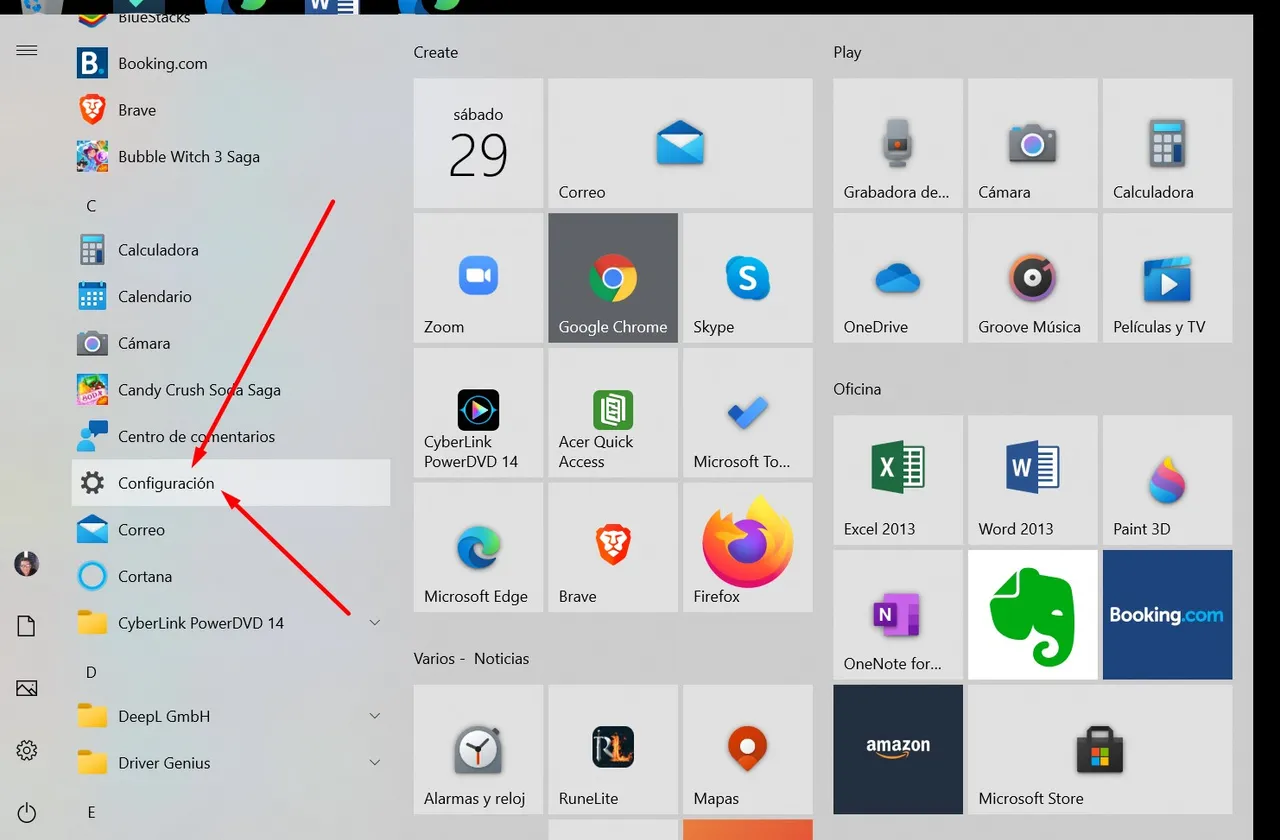Expand the CyberLink PowerDVD 14 folder chevron
The image size is (1280, 840).
coord(375,623)
